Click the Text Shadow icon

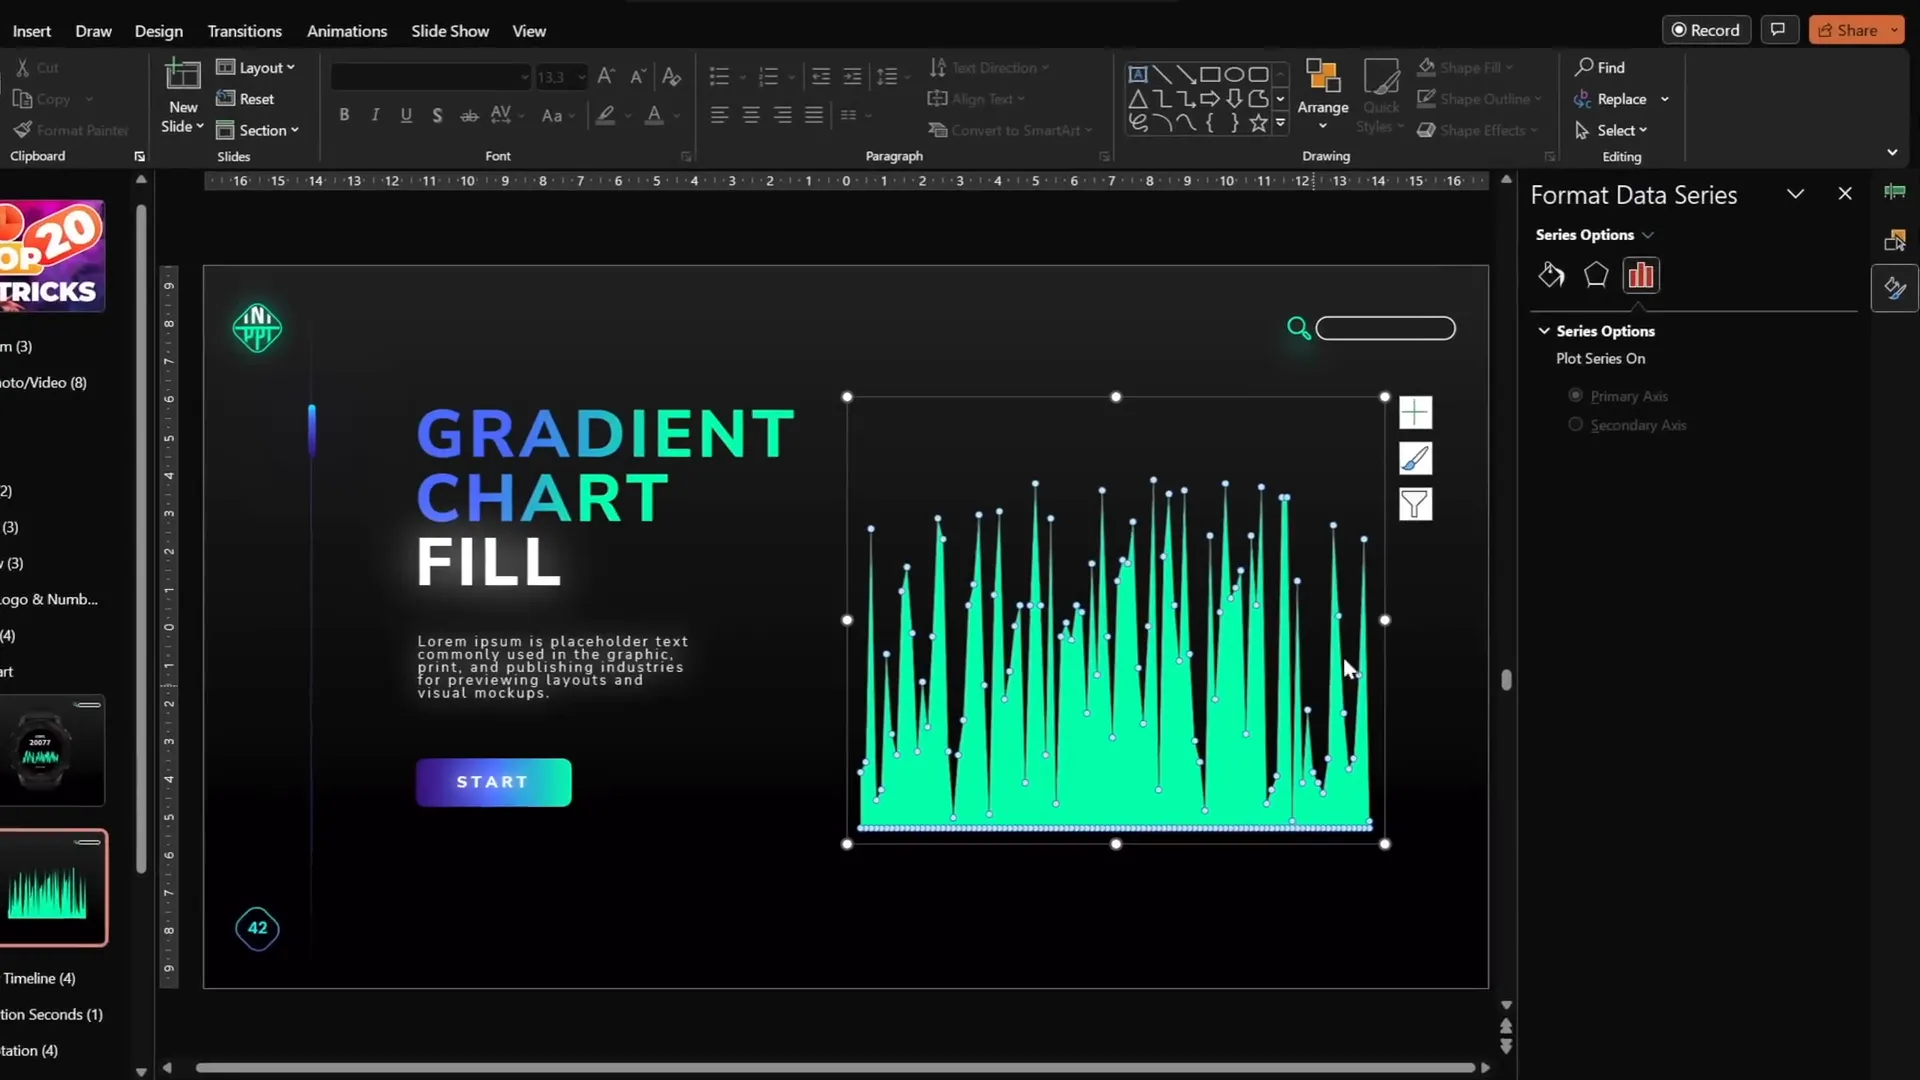point(437,115)
